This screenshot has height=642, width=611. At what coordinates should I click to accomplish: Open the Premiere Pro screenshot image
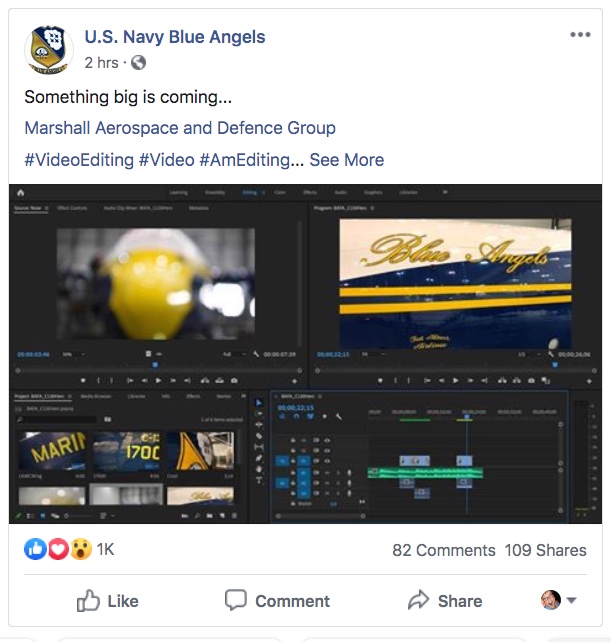tap(305, 353)
